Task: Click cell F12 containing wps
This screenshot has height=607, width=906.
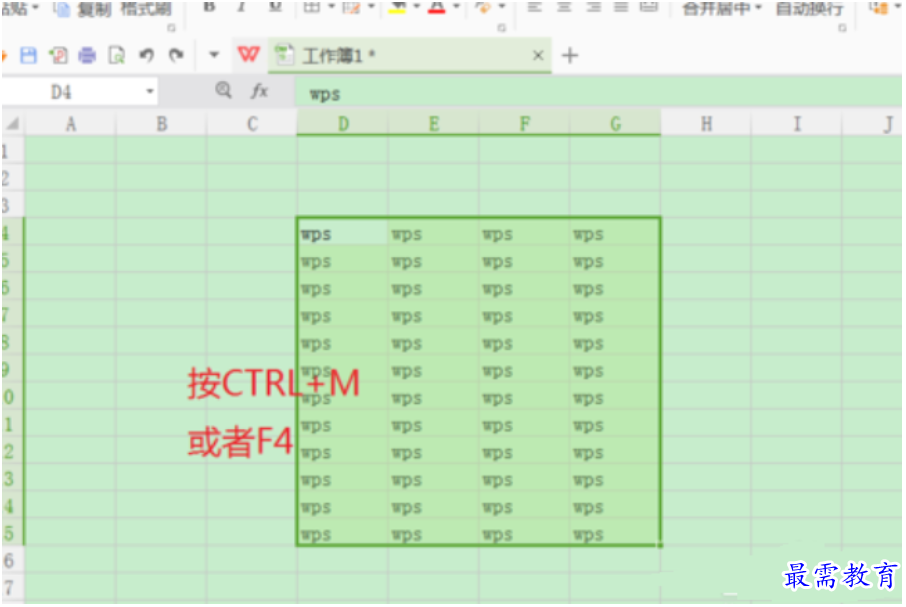Action: (x=525, y=452)
